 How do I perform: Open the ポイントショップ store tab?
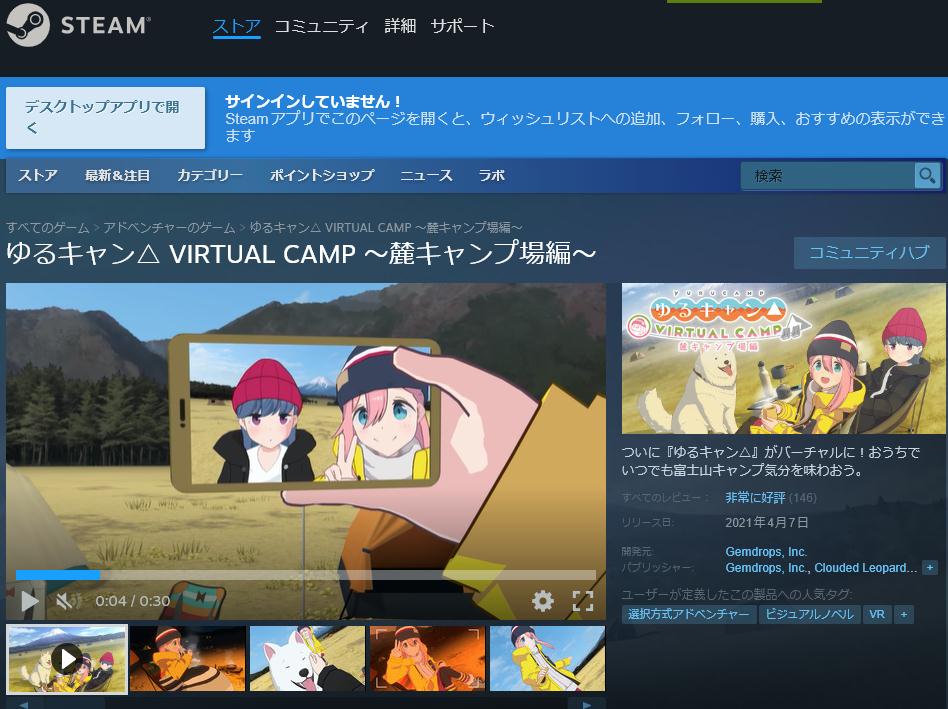(322, 175)
